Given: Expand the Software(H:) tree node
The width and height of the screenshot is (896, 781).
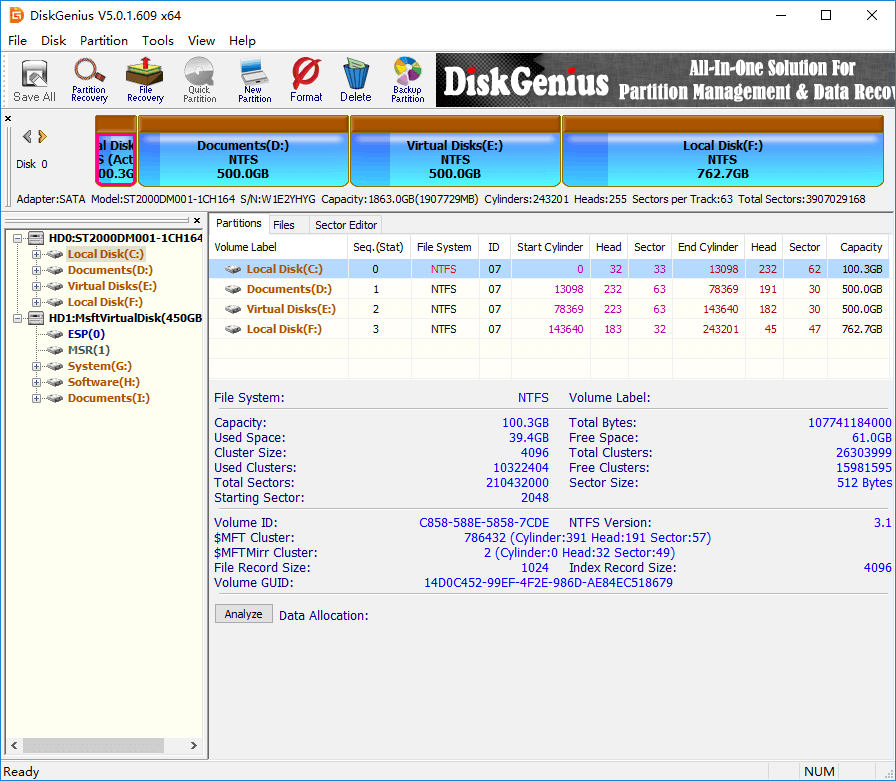Looking at the screenshot, I should coord(37,382).
